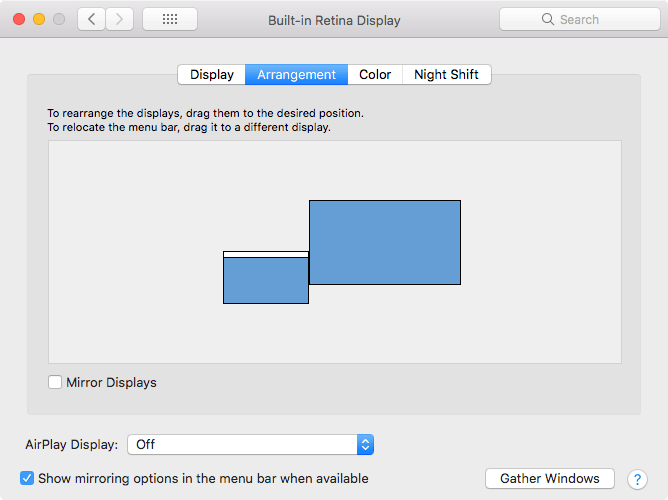
Task: Go forward with the right chevron button
Action: click(119, 19)
